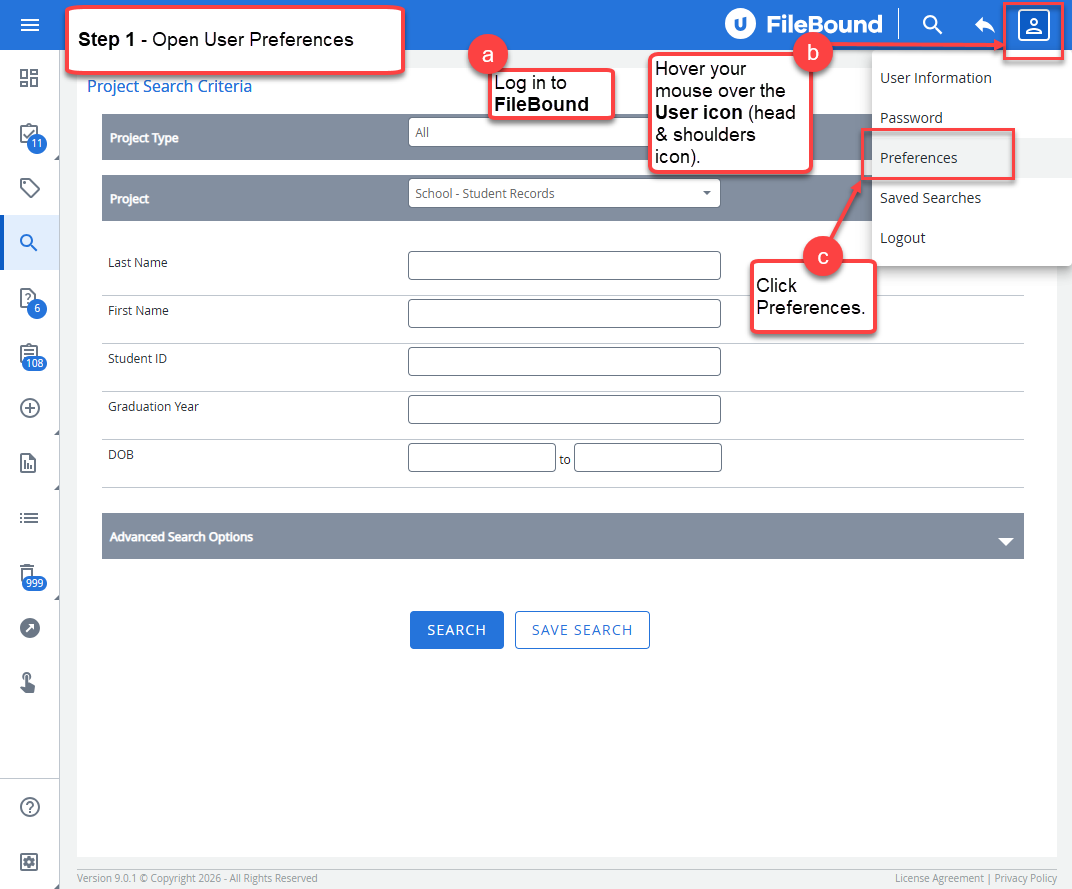1072x889 pixels.
Task: Open assignments icon with badge 11
Action: (x=31, y=136)
